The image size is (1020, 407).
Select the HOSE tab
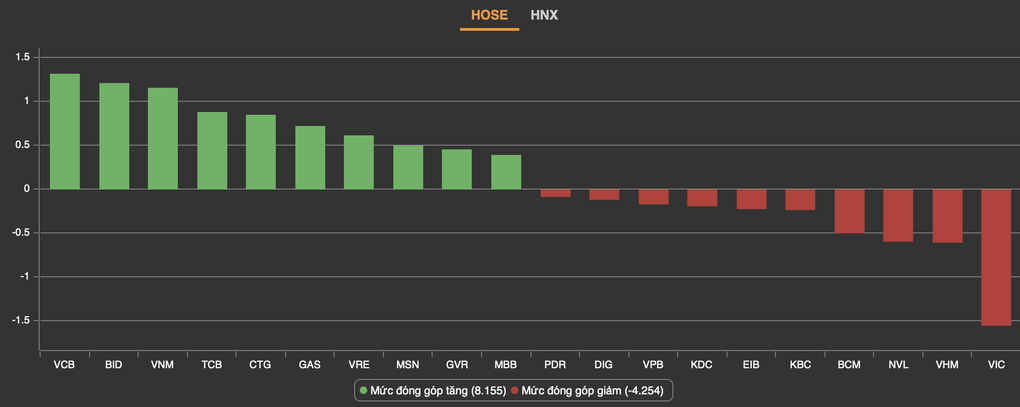pyautogui.click(x=489, y=15)
